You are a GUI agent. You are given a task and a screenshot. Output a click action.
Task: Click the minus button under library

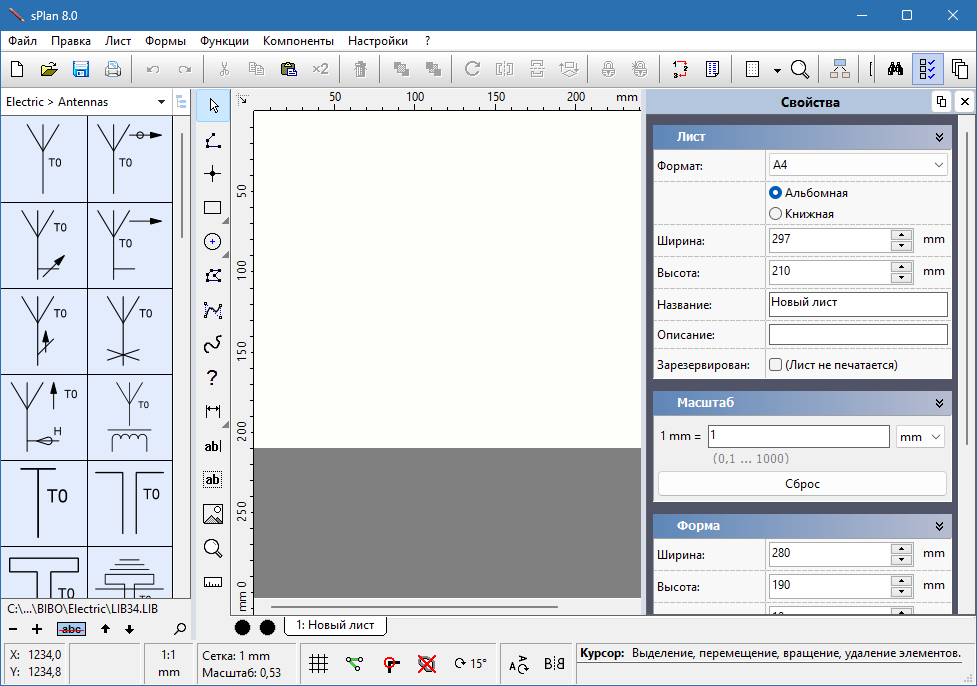[13, 629]
